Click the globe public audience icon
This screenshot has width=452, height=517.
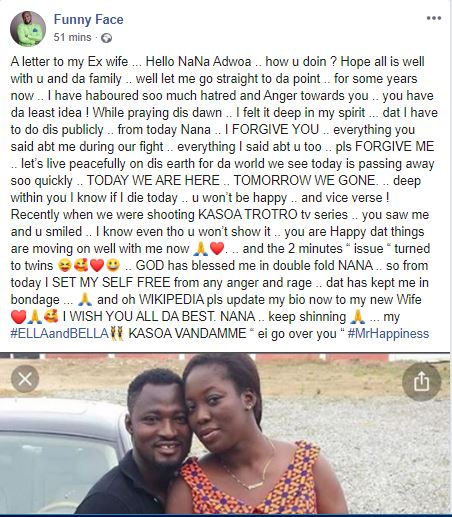click(x=106, y=38)
